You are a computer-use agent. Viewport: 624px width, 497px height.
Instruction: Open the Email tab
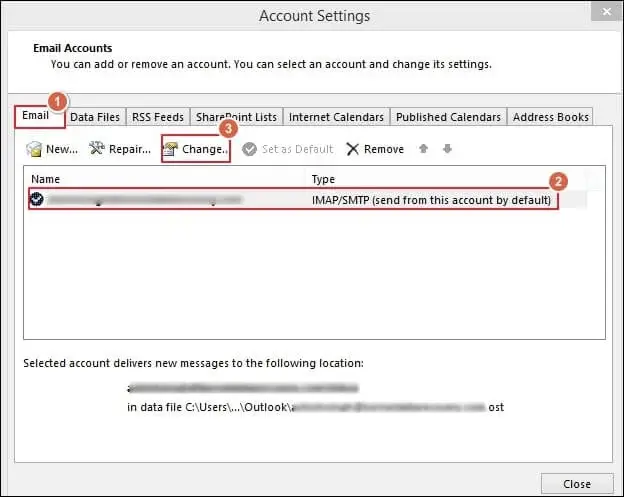(39, 116)
